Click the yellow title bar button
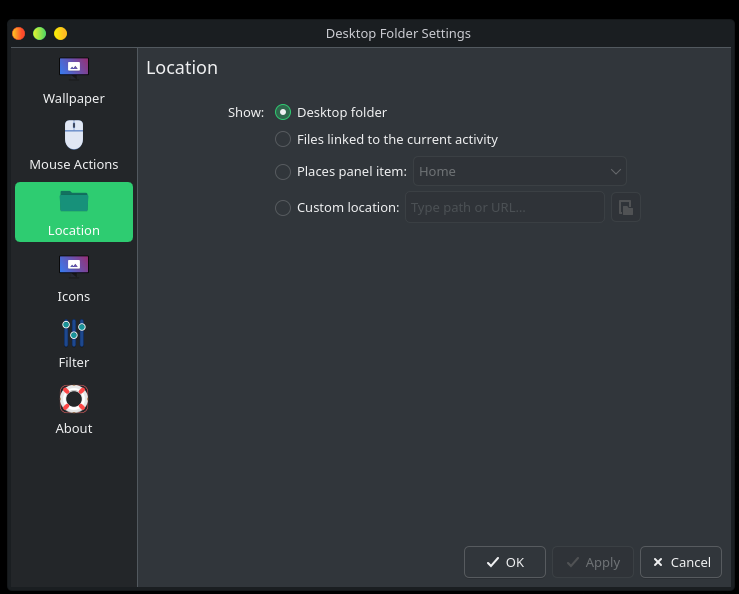This screenshot has width=739, height=594. [60, 33]
